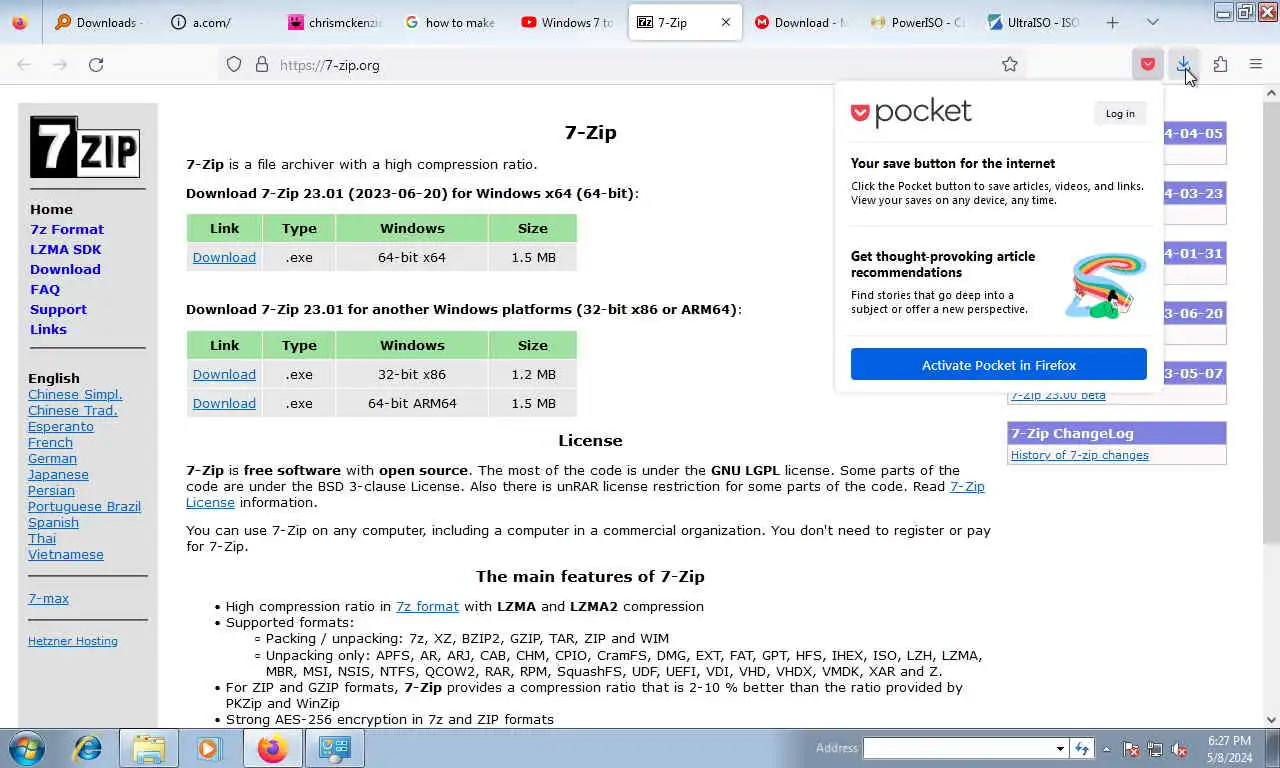Open the Firefox downloads panel icon
This screenshot has height=768, width=1280.
[x=1184, y=64]
